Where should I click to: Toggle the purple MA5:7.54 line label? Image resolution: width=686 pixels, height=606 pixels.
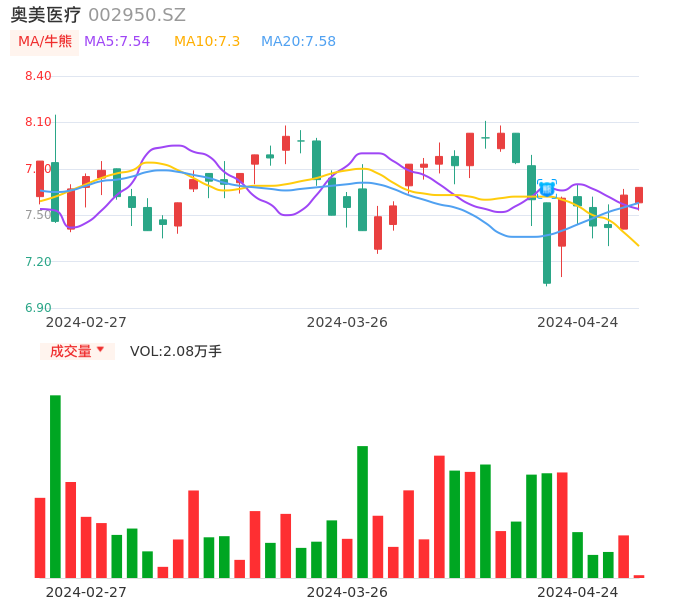[117, 42]
